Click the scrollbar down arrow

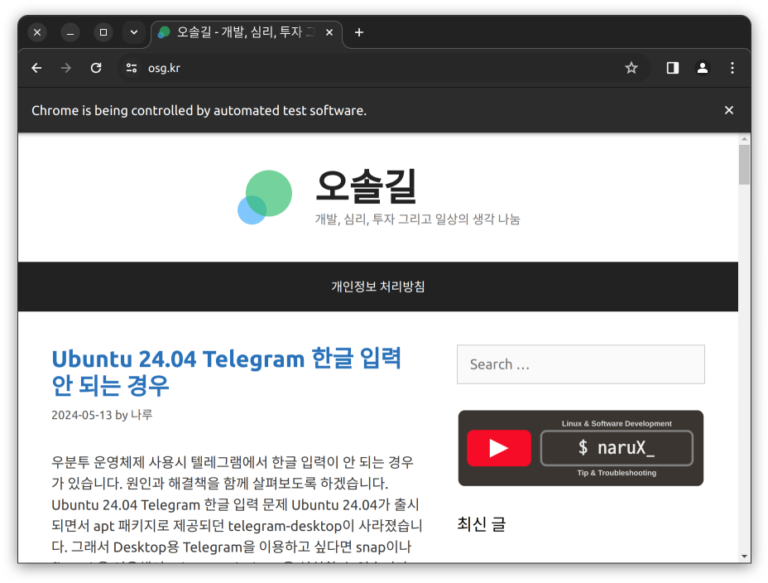[x=744, y=557]
